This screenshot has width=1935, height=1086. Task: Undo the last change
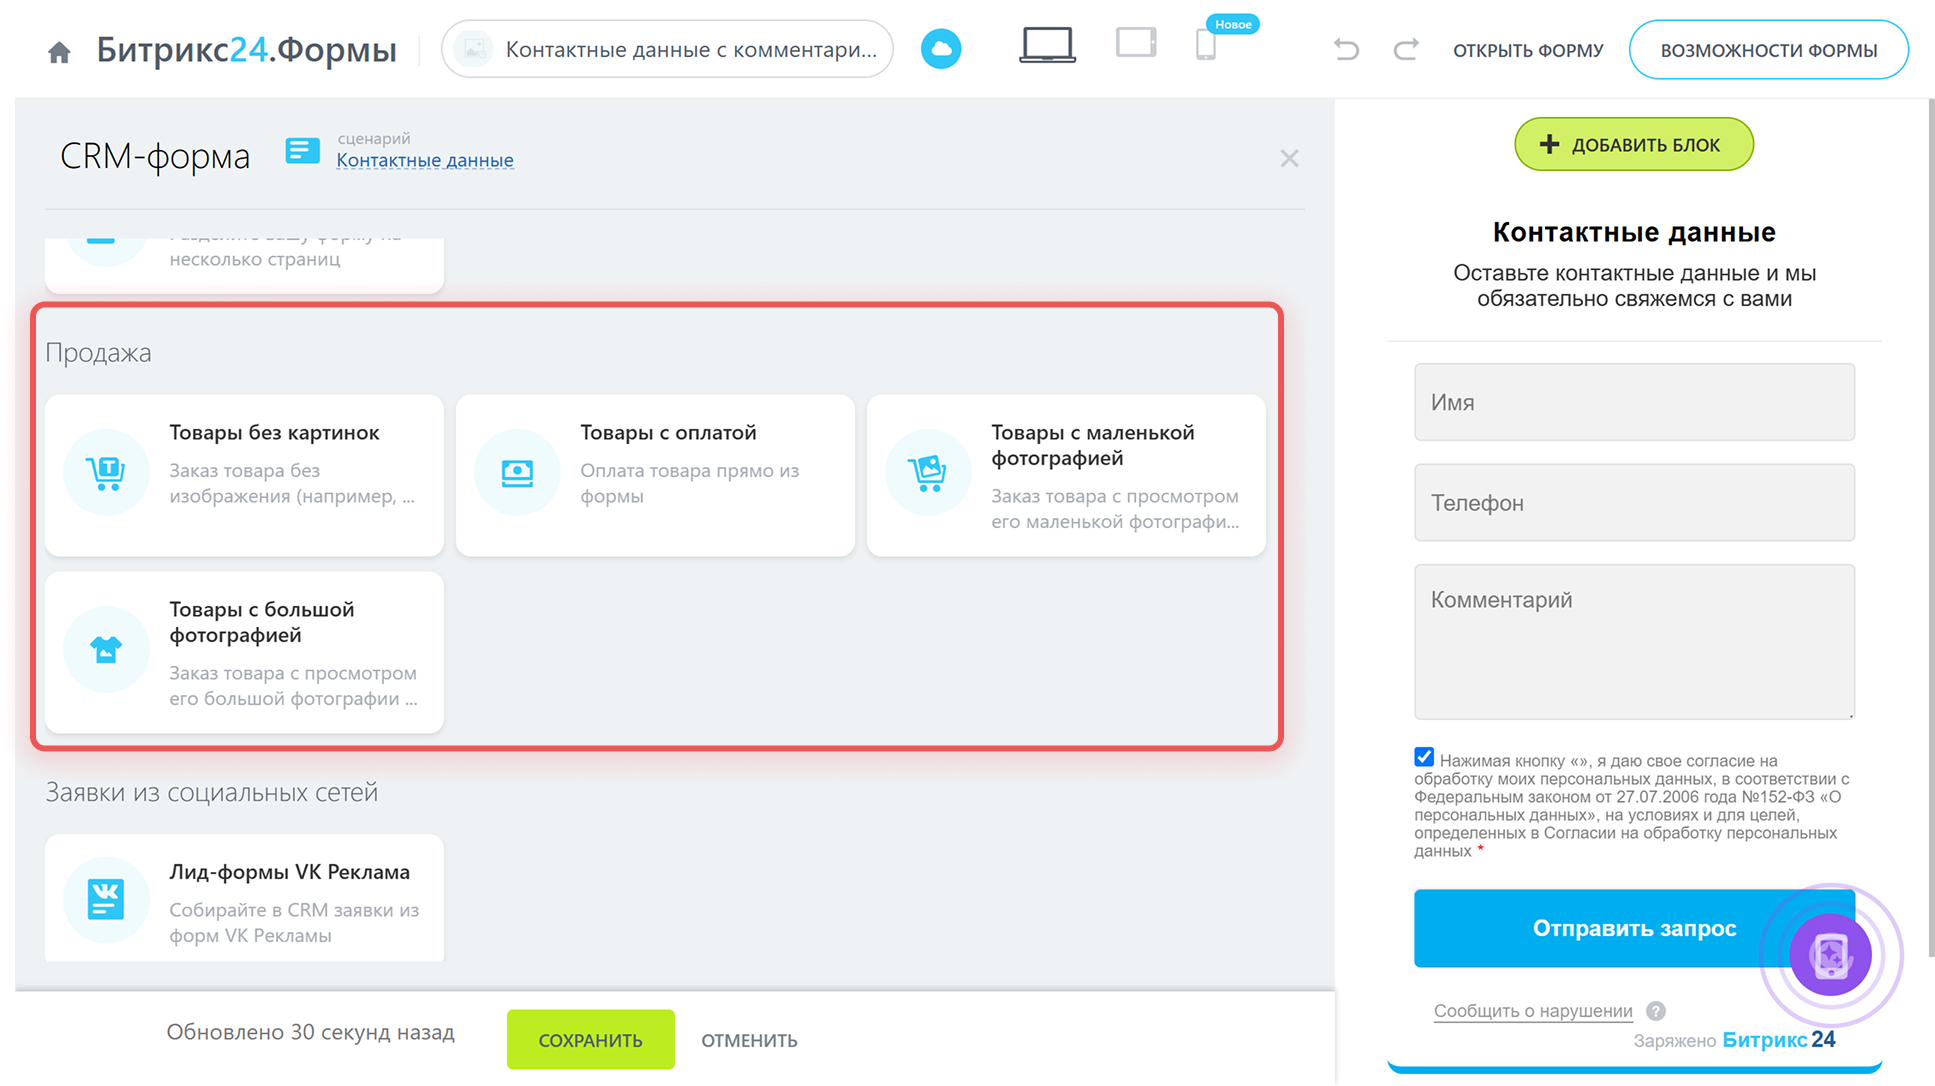(x=1346, y=49)
